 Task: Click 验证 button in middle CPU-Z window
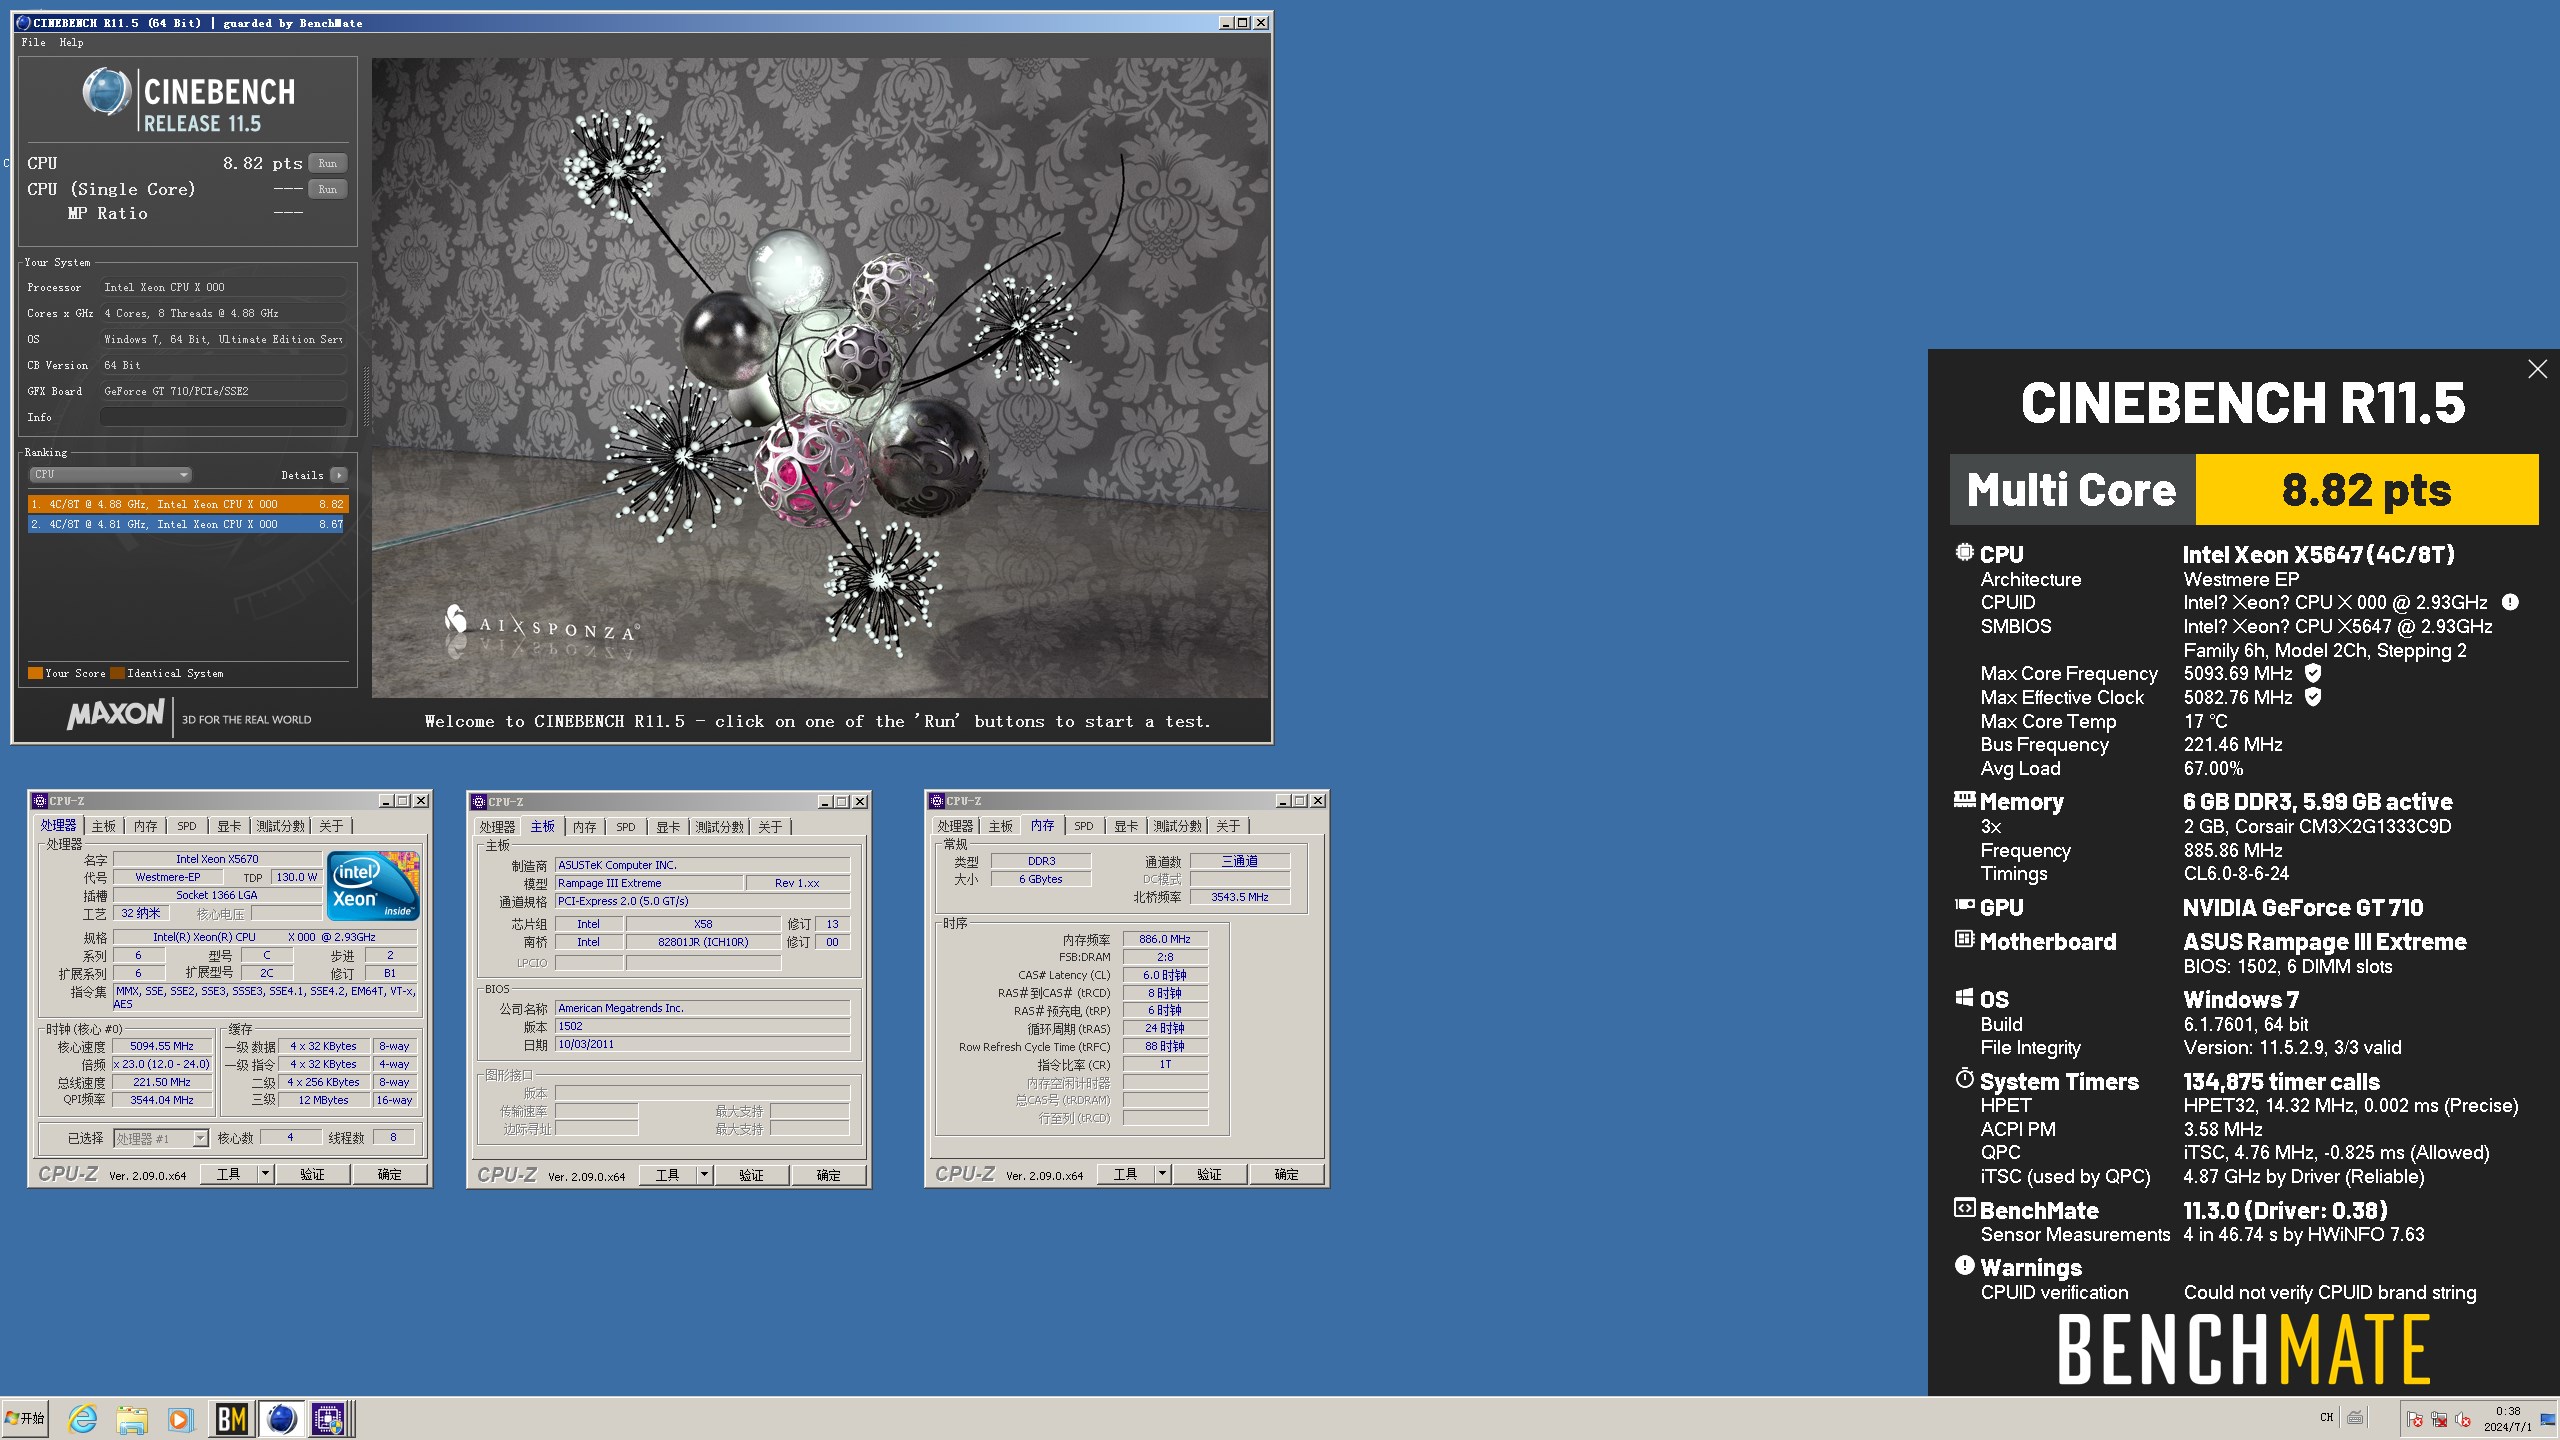coord(751,1175)
